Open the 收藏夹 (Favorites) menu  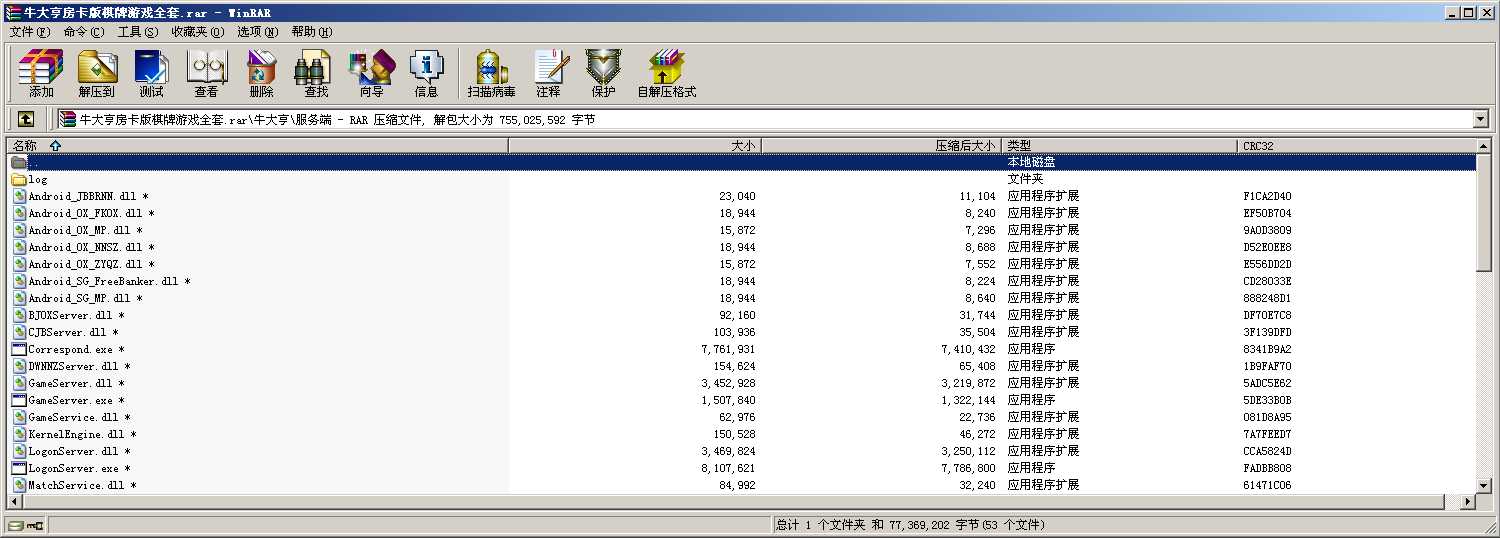(x=197, y=32)
